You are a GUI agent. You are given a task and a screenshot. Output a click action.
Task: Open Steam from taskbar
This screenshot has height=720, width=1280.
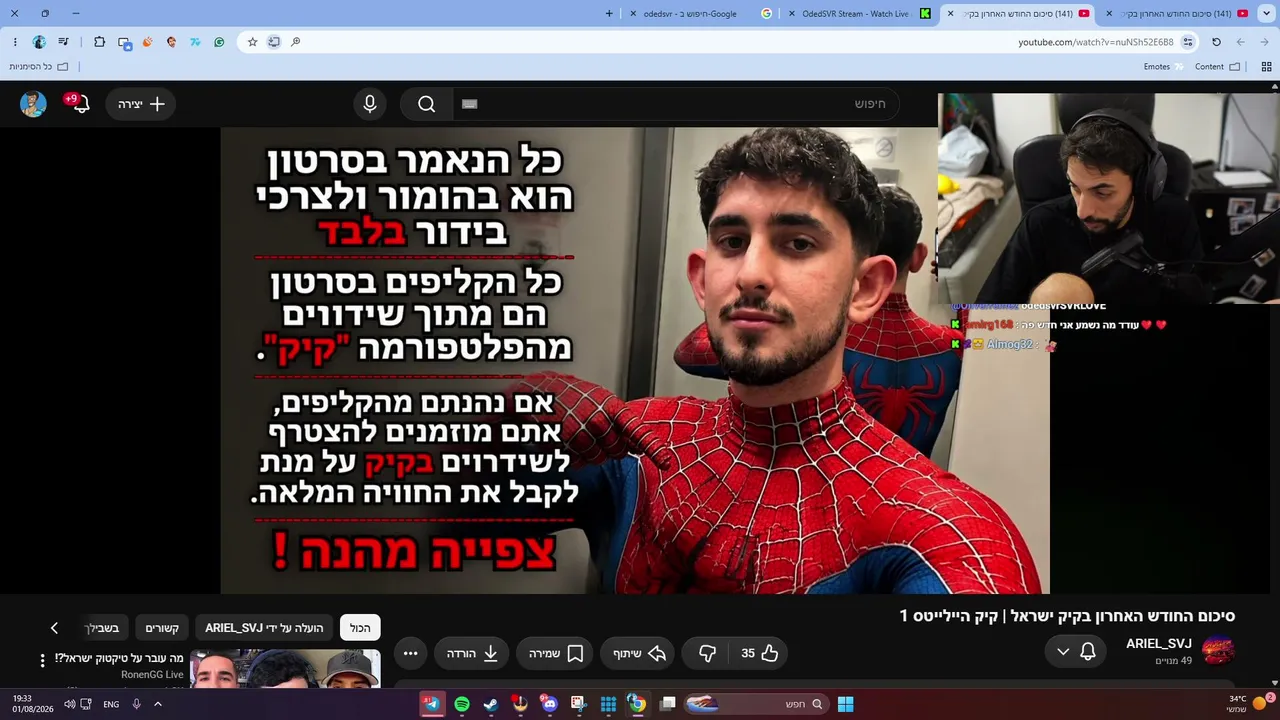click(490, 704)
